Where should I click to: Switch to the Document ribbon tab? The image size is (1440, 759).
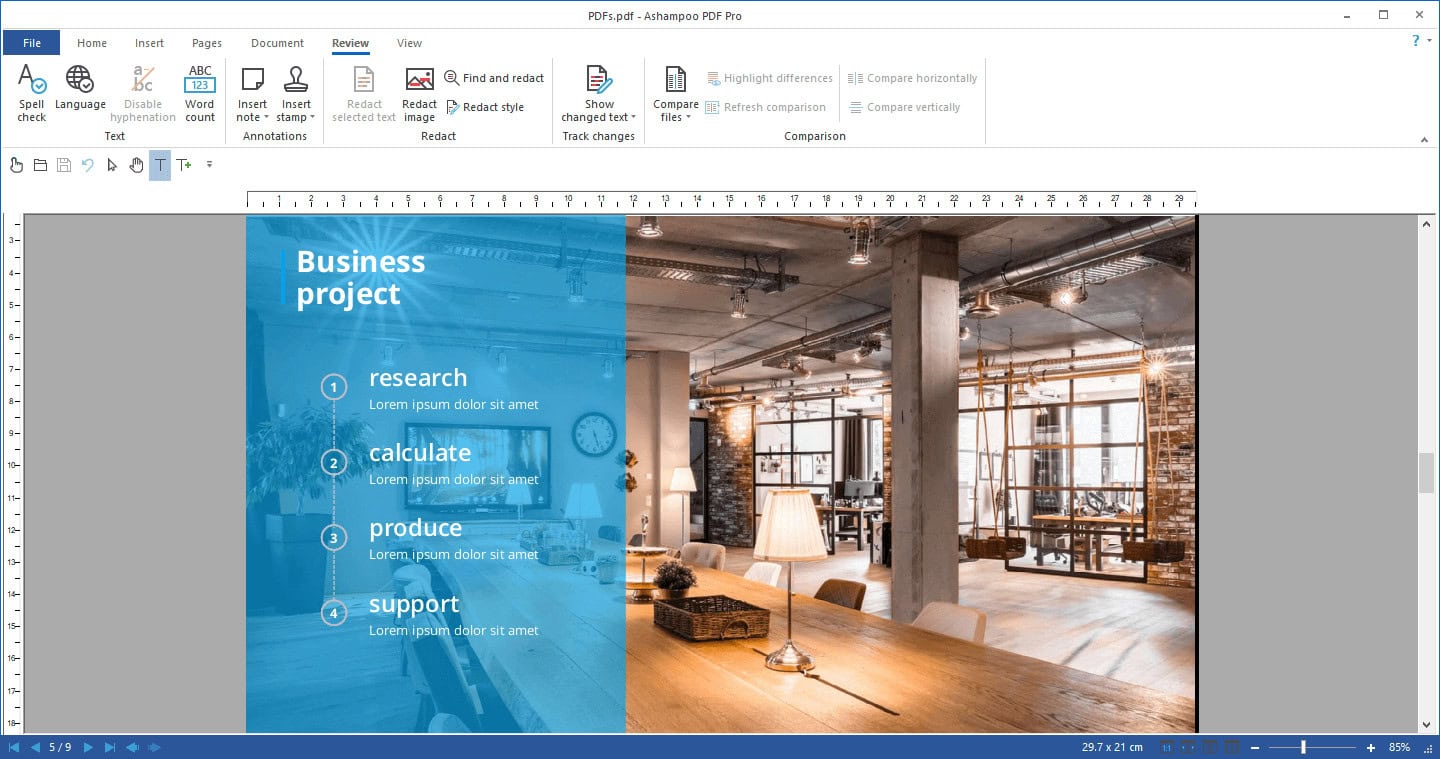[x=277, y=43]
